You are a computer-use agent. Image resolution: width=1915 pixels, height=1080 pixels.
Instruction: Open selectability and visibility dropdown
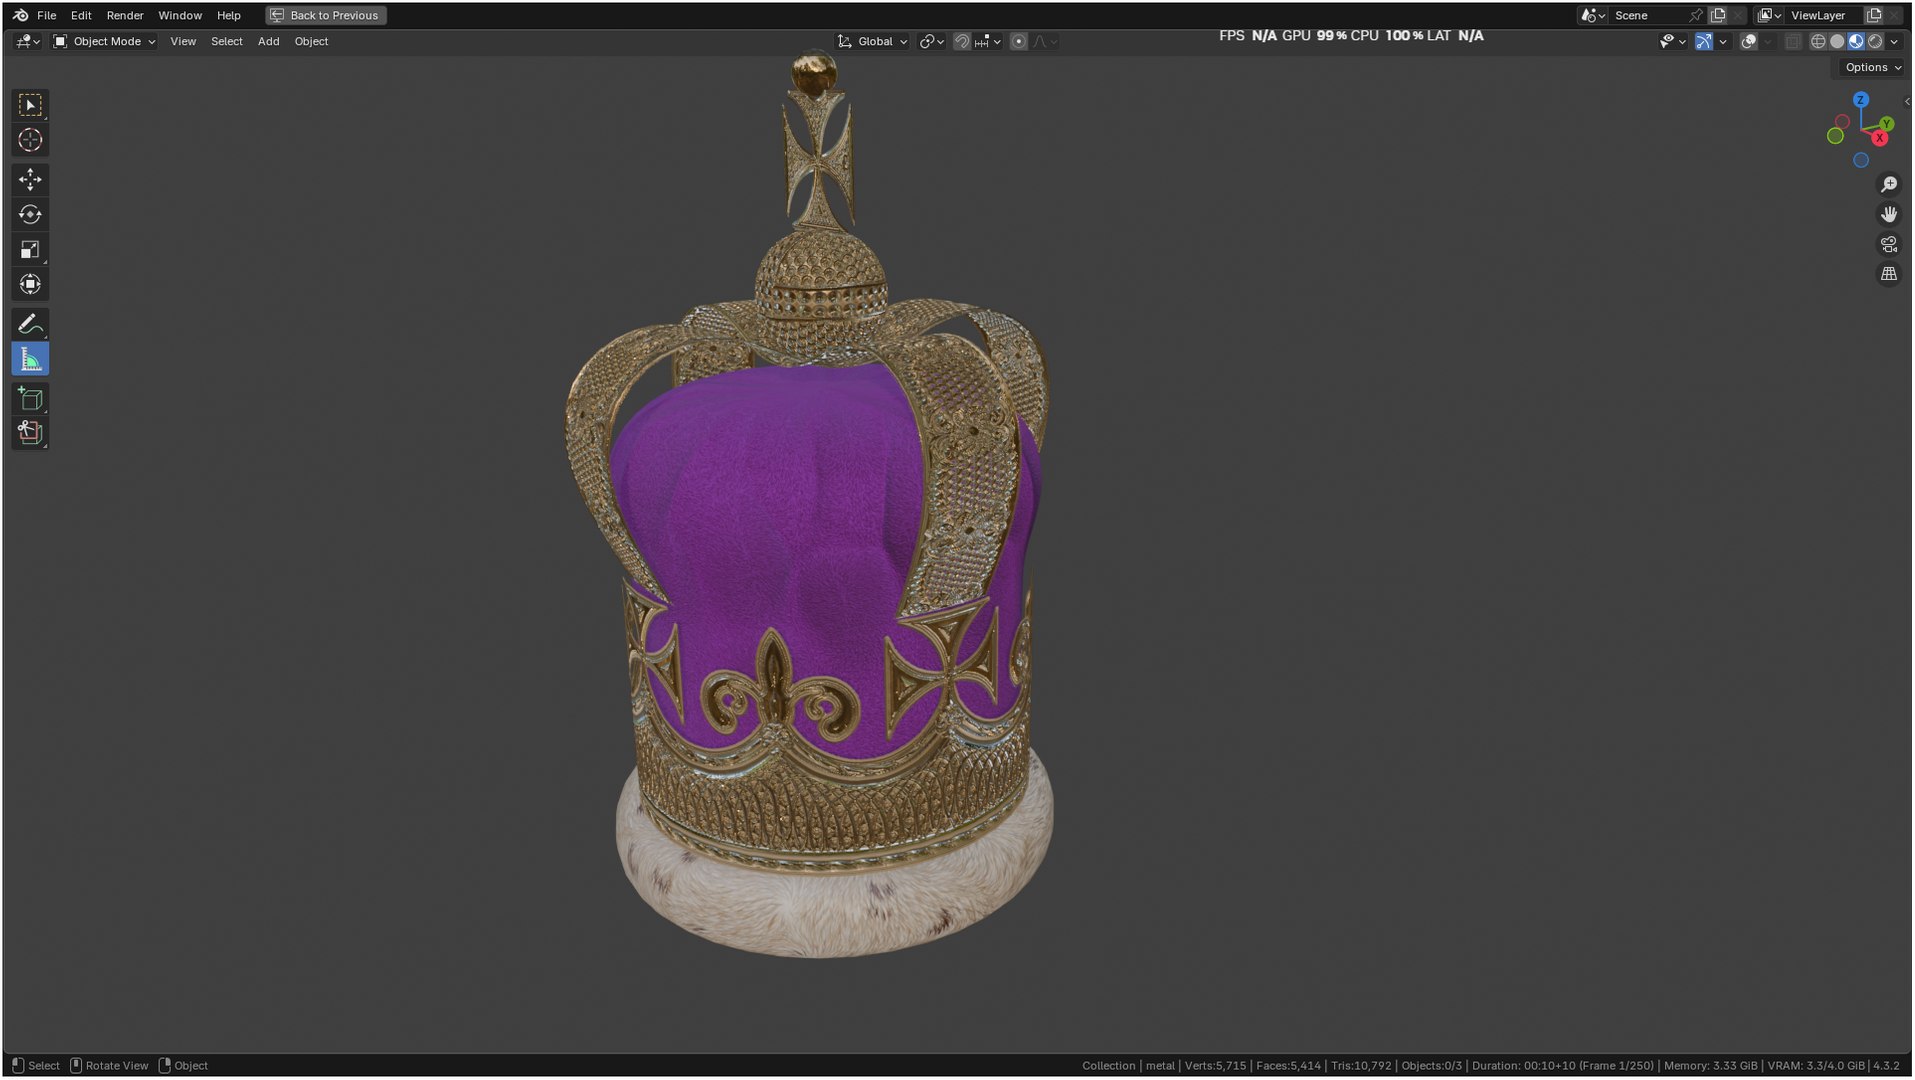(x=1672, y=41)
